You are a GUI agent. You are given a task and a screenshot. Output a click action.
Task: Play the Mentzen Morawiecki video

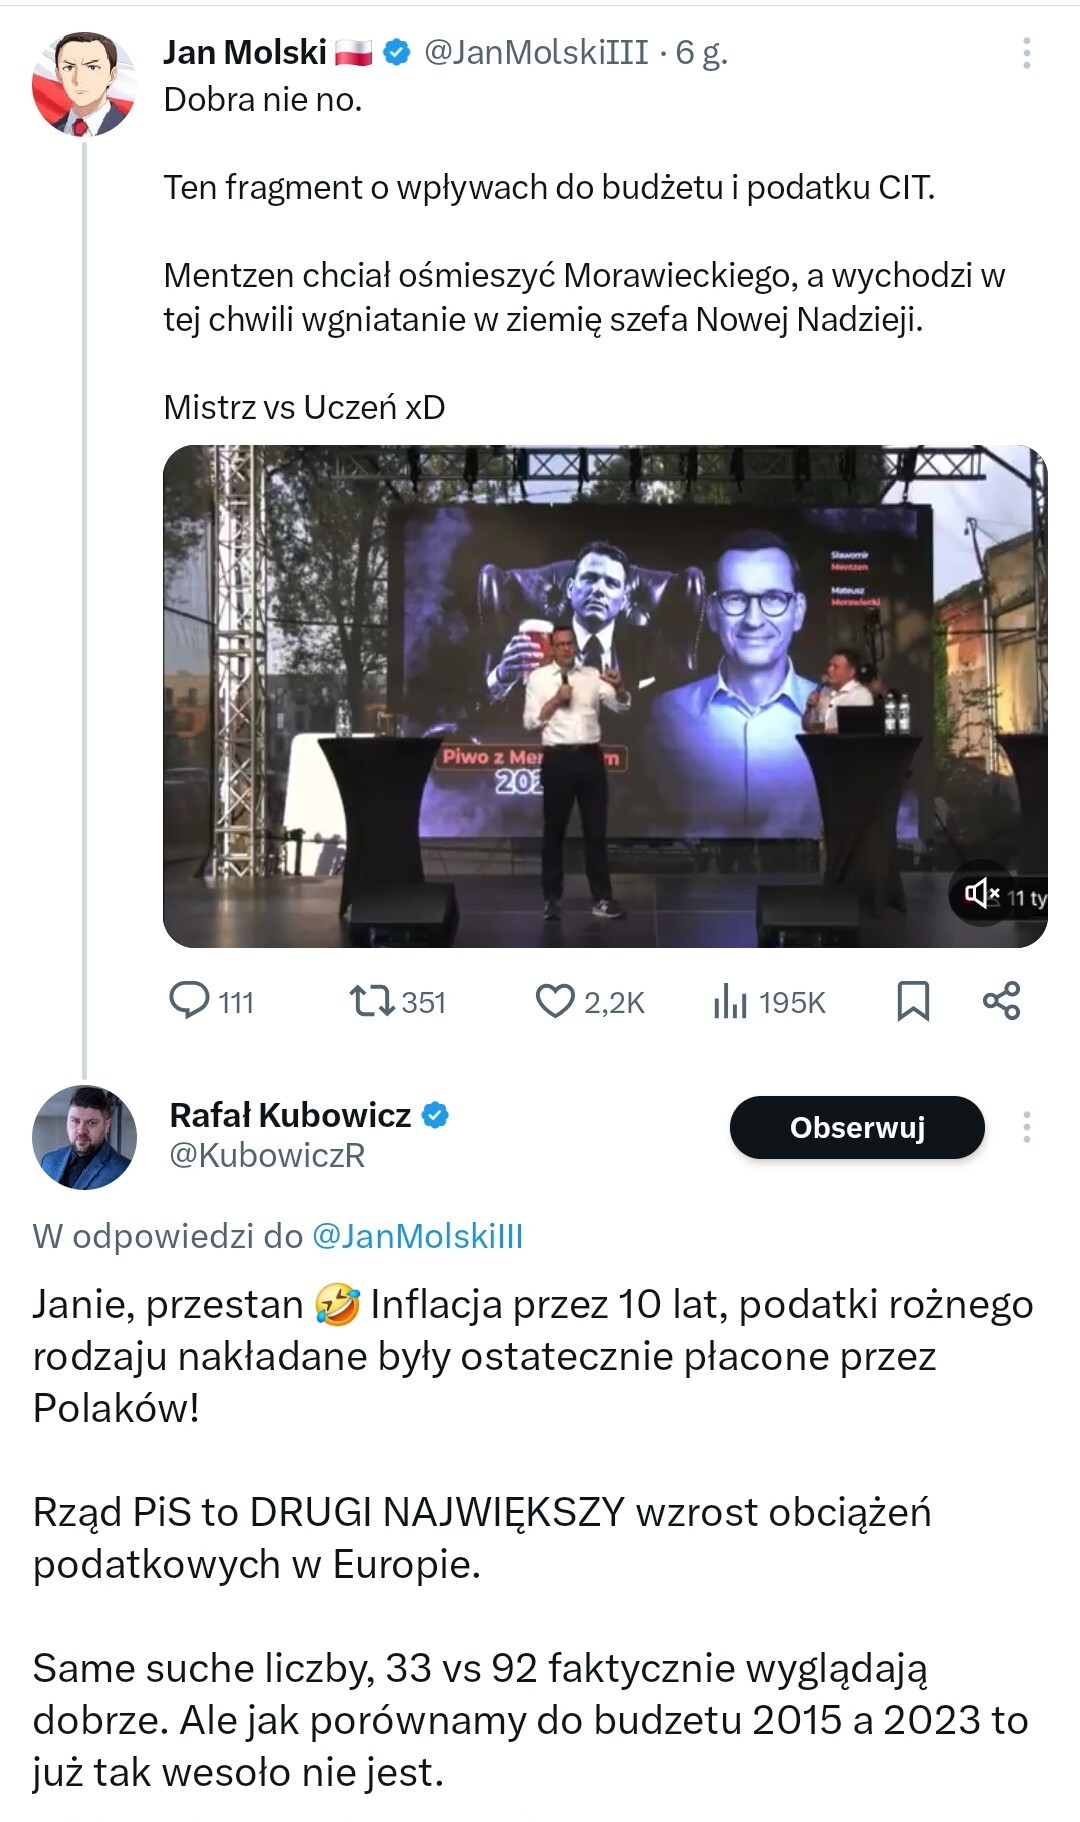pyautogui.click(x=604, y=695)
